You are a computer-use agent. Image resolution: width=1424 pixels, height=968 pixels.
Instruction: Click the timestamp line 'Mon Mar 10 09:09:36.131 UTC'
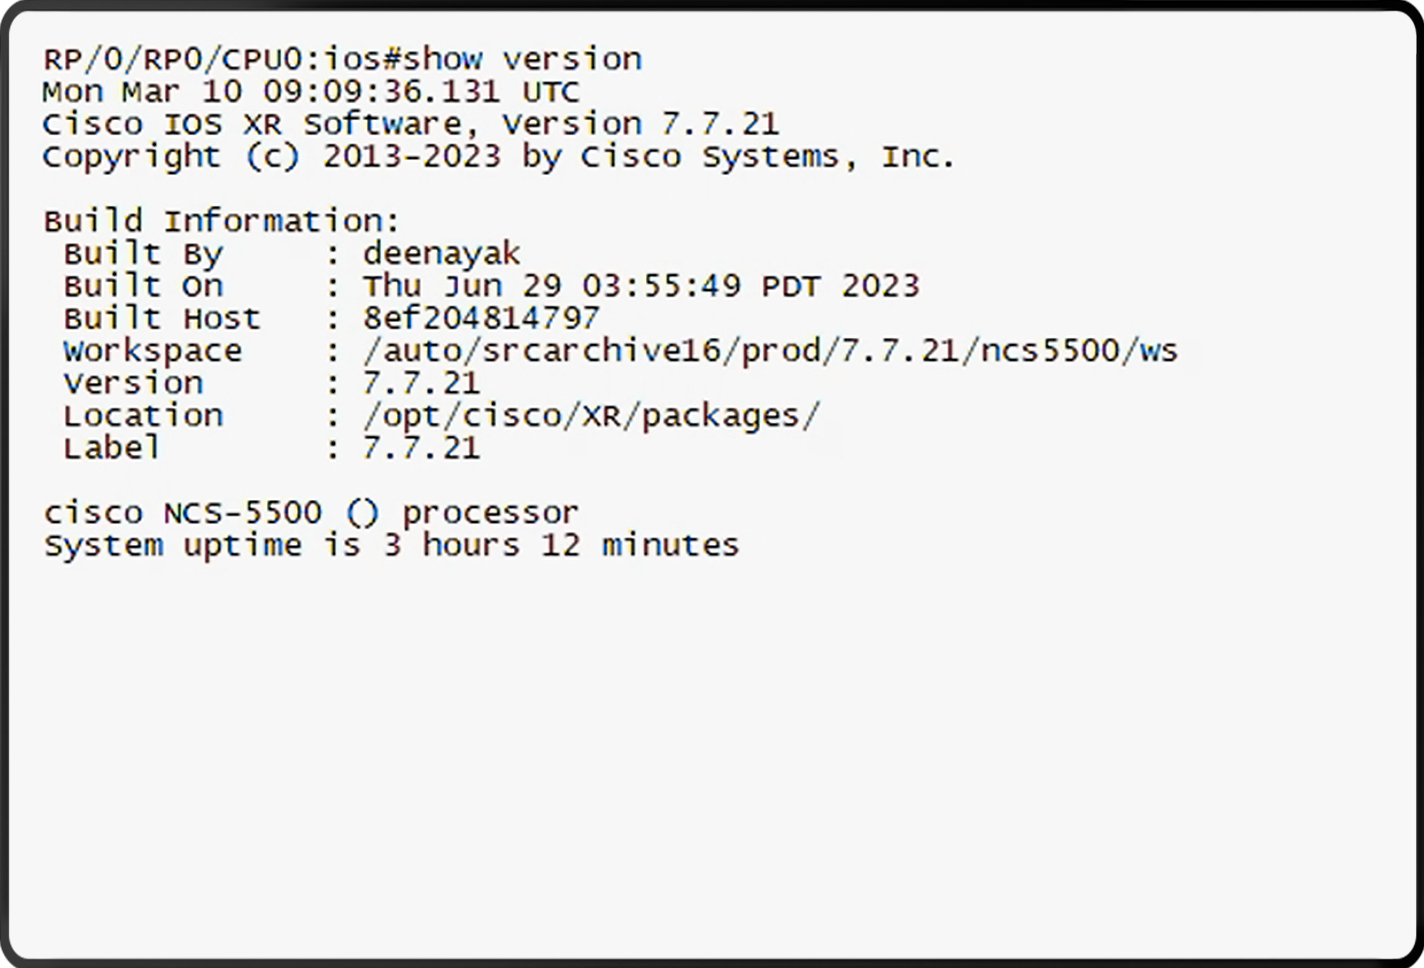pyautogui.click(x=311, y=92)
